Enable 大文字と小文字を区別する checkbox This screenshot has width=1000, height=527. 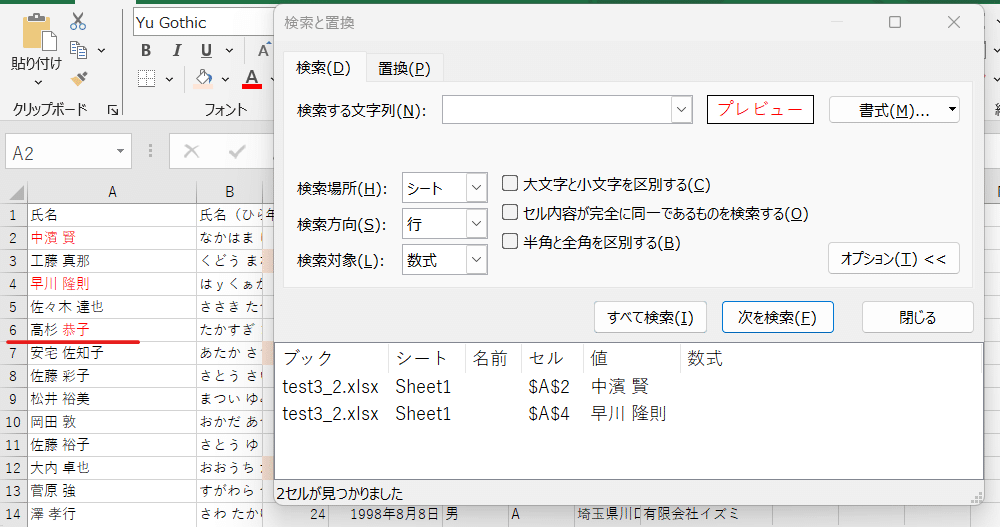tap(510, 184)
